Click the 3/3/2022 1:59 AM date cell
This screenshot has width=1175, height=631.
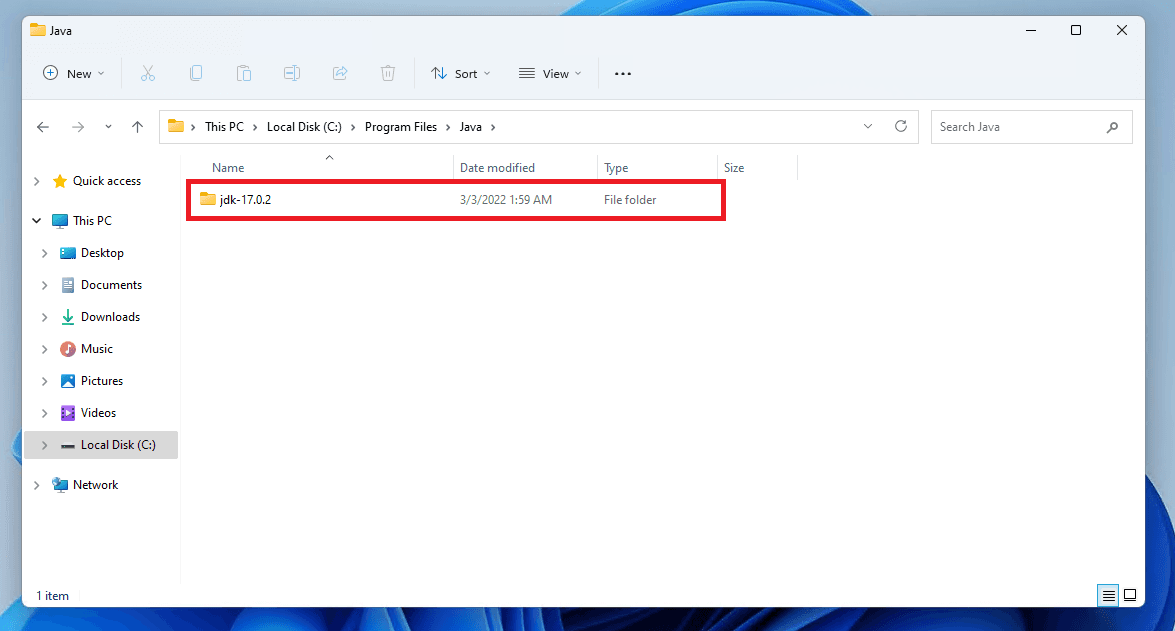(x=506, y=200)
